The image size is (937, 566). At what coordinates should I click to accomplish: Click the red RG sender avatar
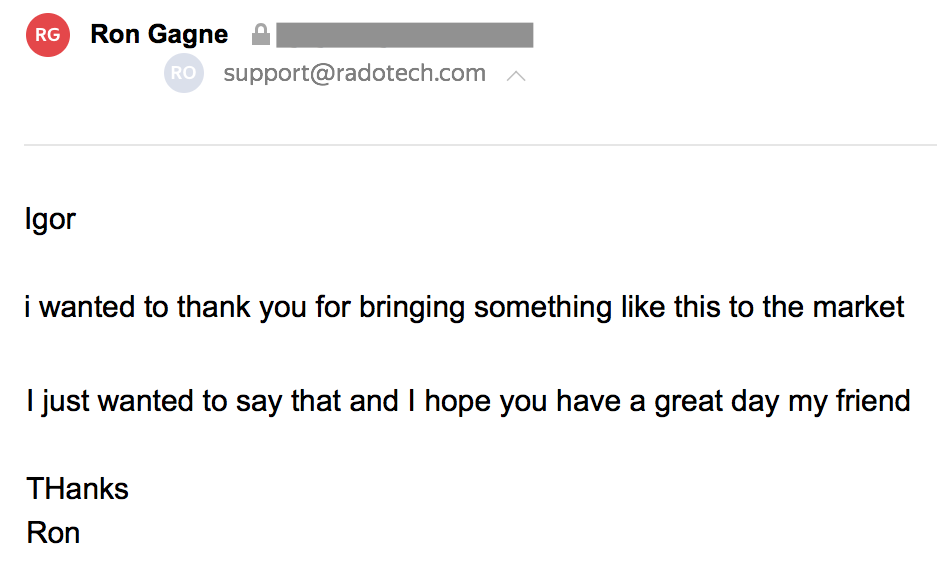(47, 35)
